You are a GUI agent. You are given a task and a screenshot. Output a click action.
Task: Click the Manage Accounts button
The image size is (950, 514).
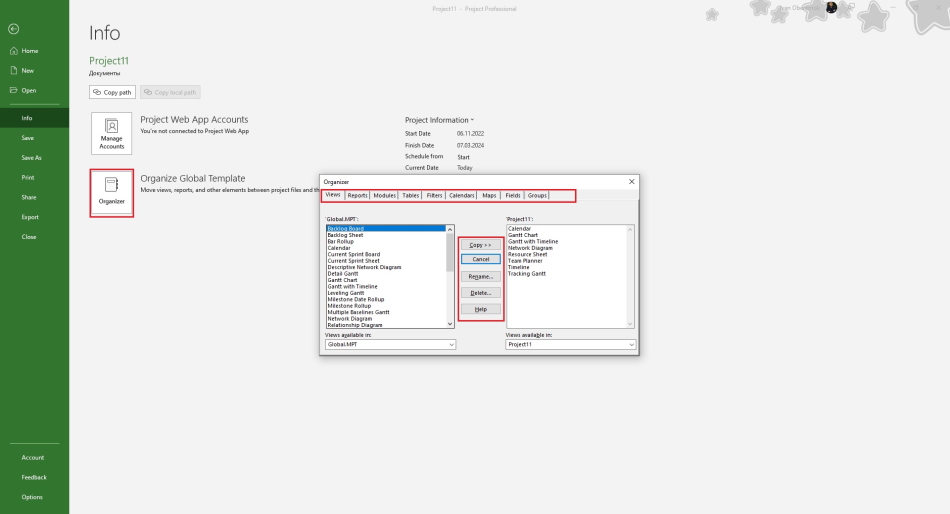[x=111, y=133]
